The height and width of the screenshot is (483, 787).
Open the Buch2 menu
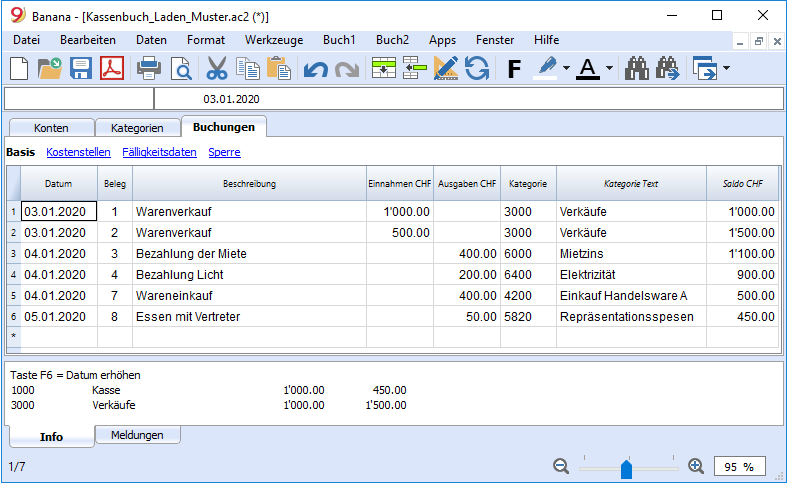pyautogui.click(x=392, y=40)
